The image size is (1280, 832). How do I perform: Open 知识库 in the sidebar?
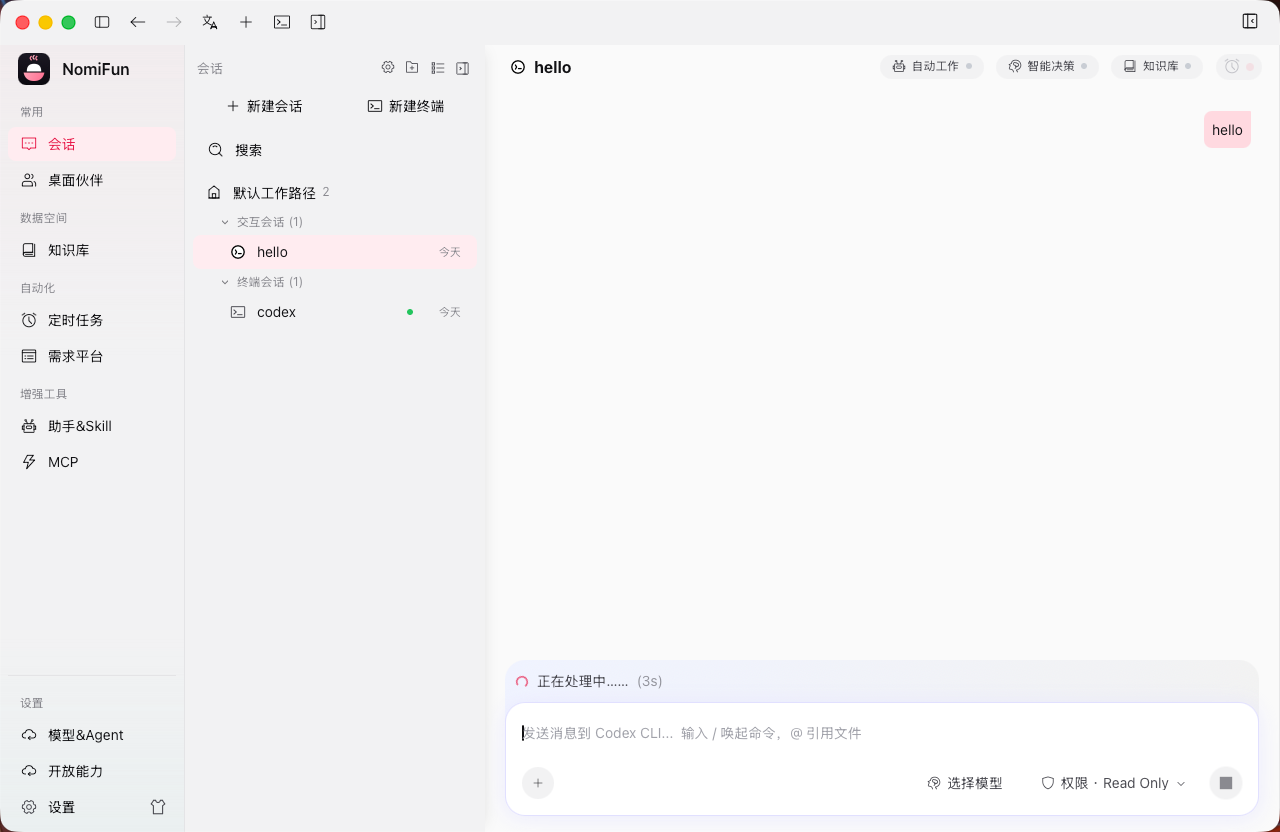[92, 250]
